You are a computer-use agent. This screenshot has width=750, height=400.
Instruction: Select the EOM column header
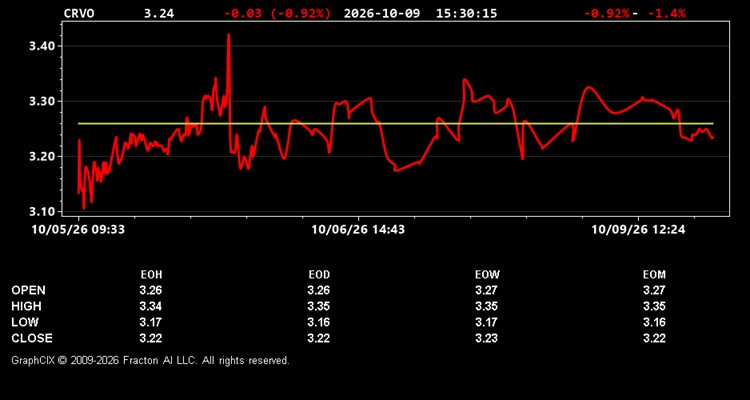point(654,275)
